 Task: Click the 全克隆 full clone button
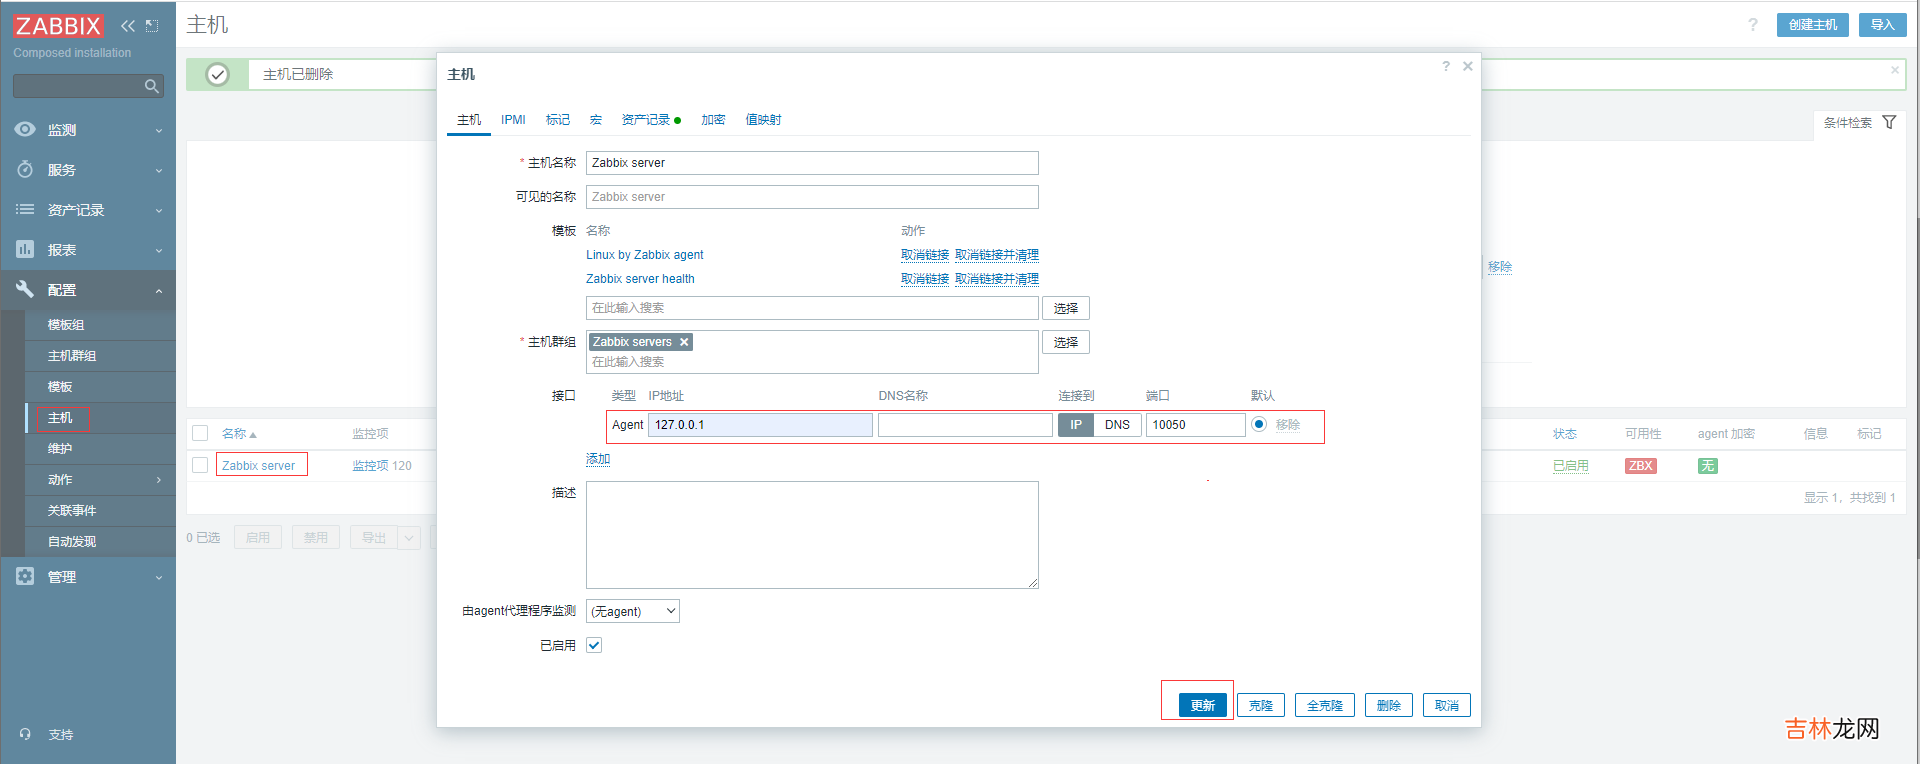pyautogui.click(x=1325, y=705)
